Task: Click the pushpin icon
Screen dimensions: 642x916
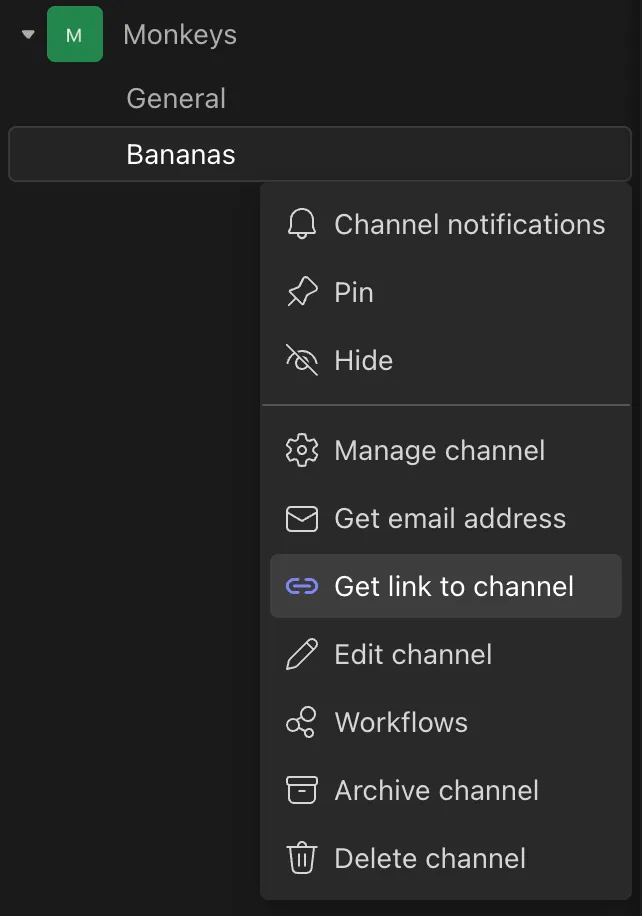Action: coord(302,292)
